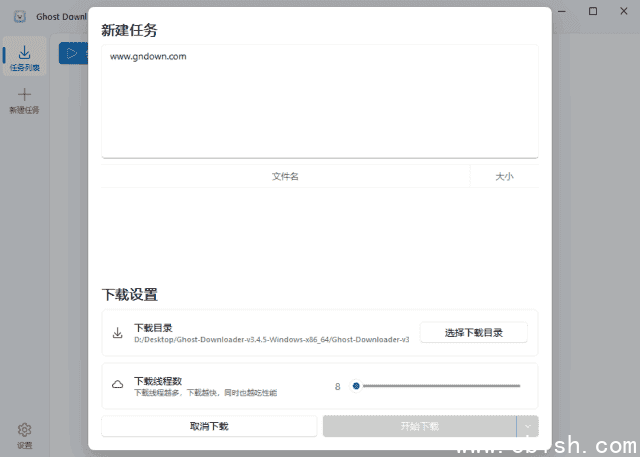
Task: Click inside the URL text box
Action: click(320, 101)
